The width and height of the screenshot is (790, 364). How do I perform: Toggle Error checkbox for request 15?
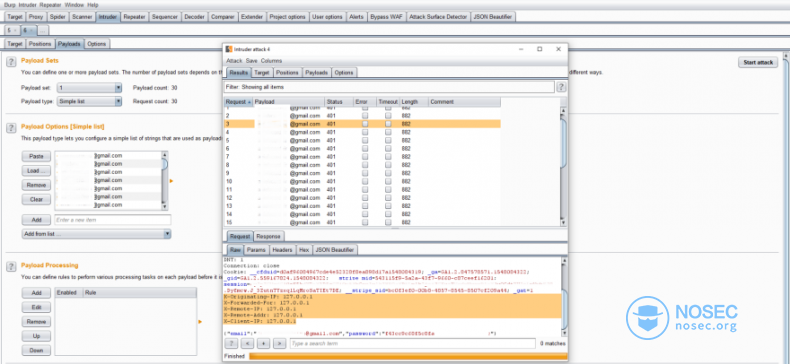[365, 222]
